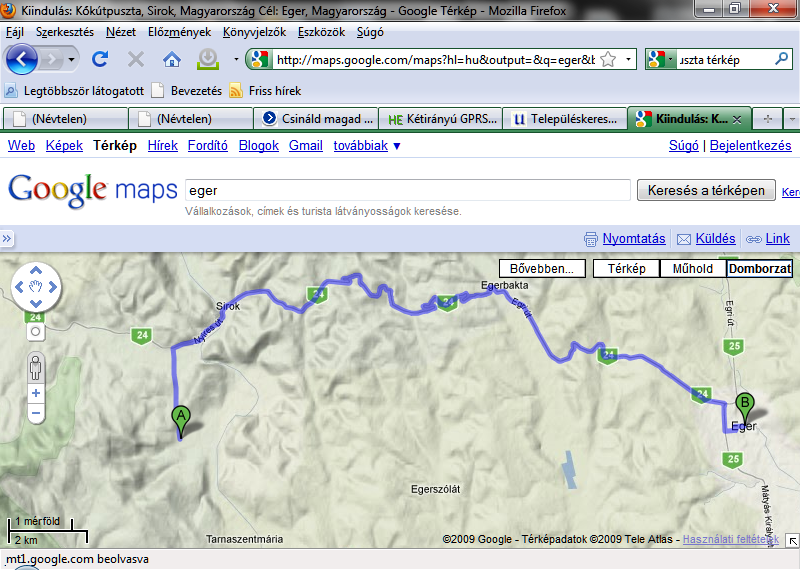800x570 pixels.
Task: Open the back/forward history dropdown
Action: (x=71, y=60)
